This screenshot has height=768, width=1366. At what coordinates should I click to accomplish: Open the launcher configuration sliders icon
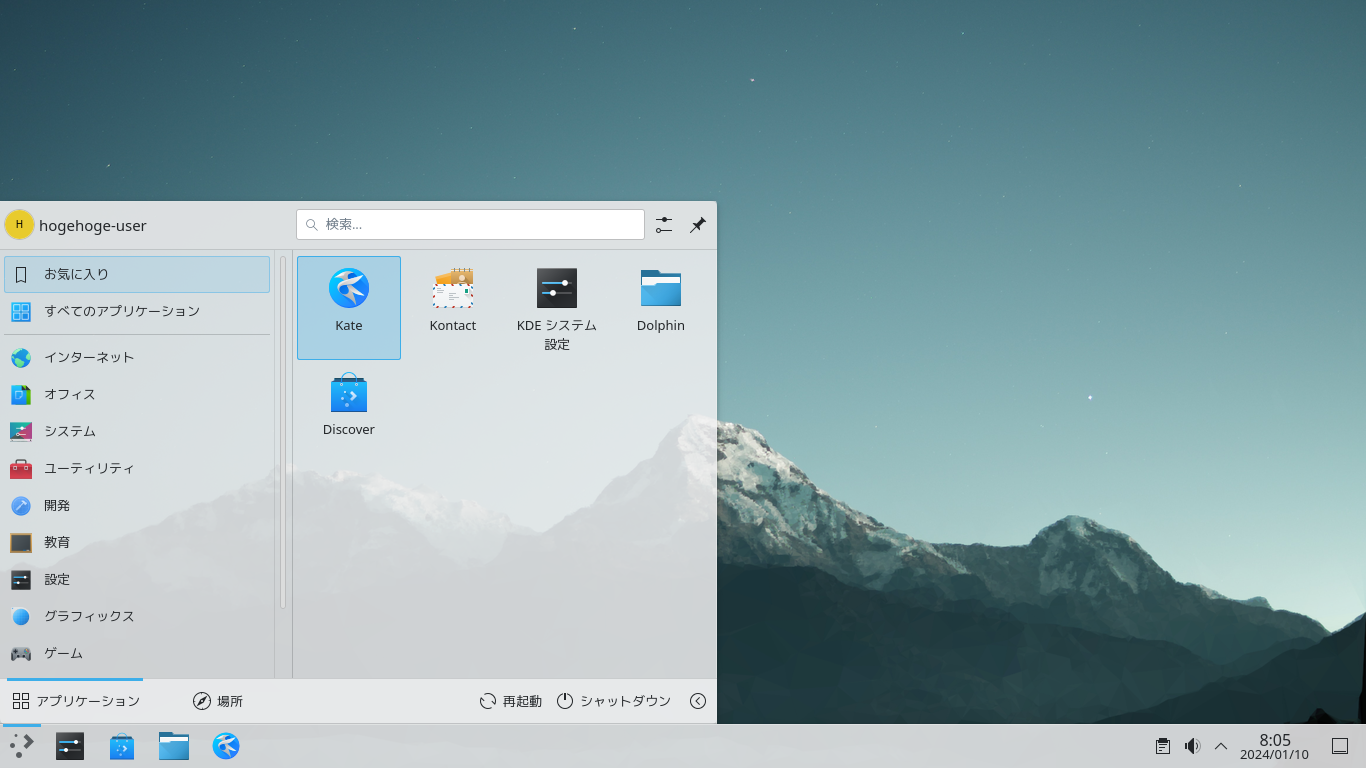(x=664, y=225)
